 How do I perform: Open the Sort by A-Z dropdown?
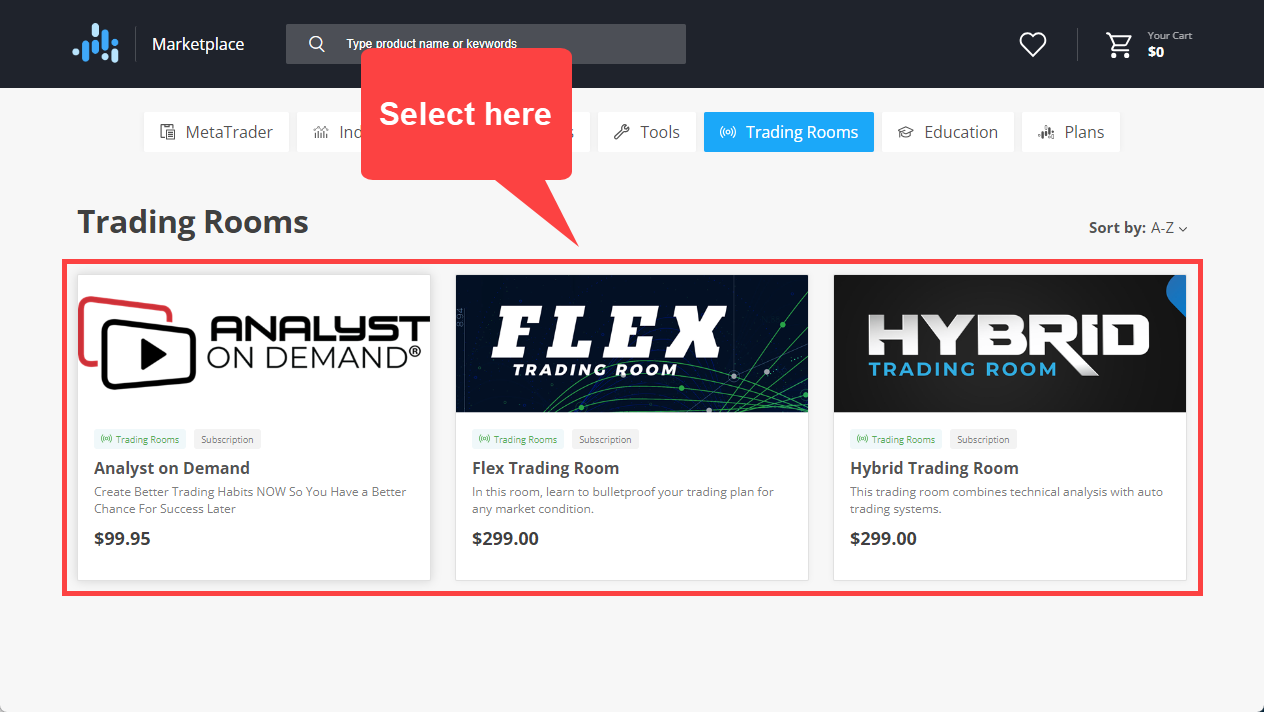tap(1138, 228)
